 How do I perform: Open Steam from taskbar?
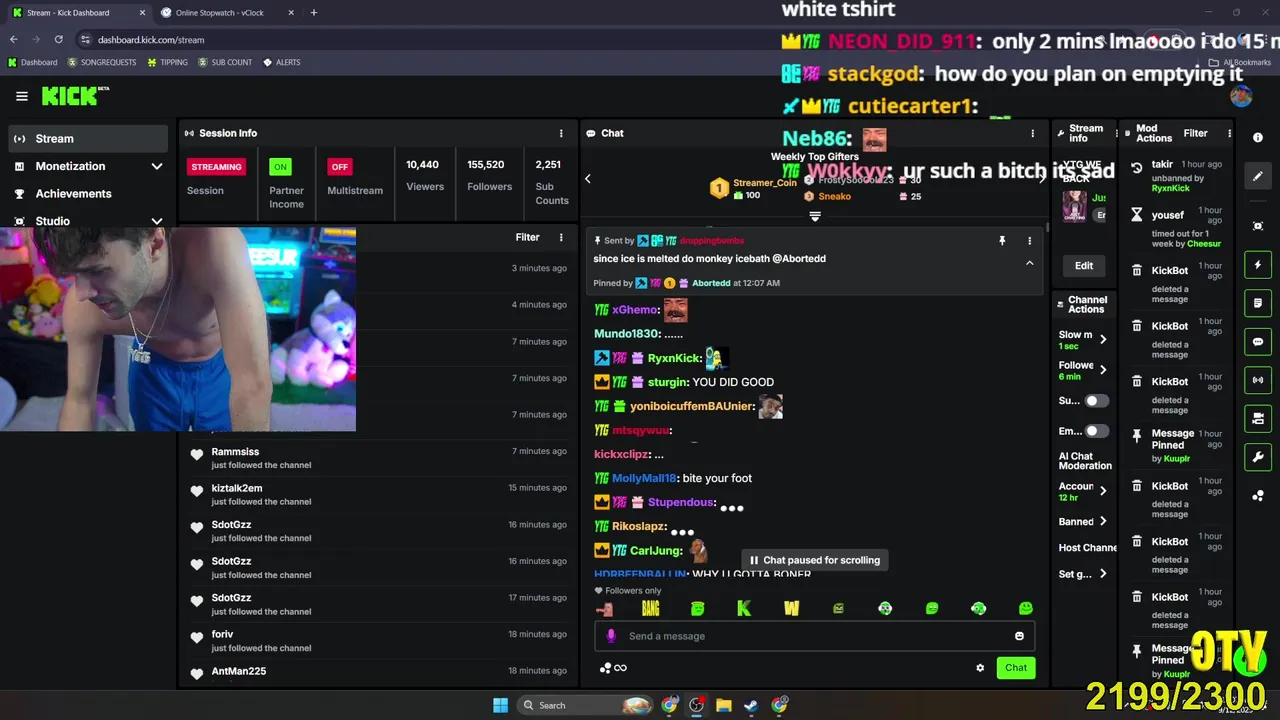tap(751, 705)
